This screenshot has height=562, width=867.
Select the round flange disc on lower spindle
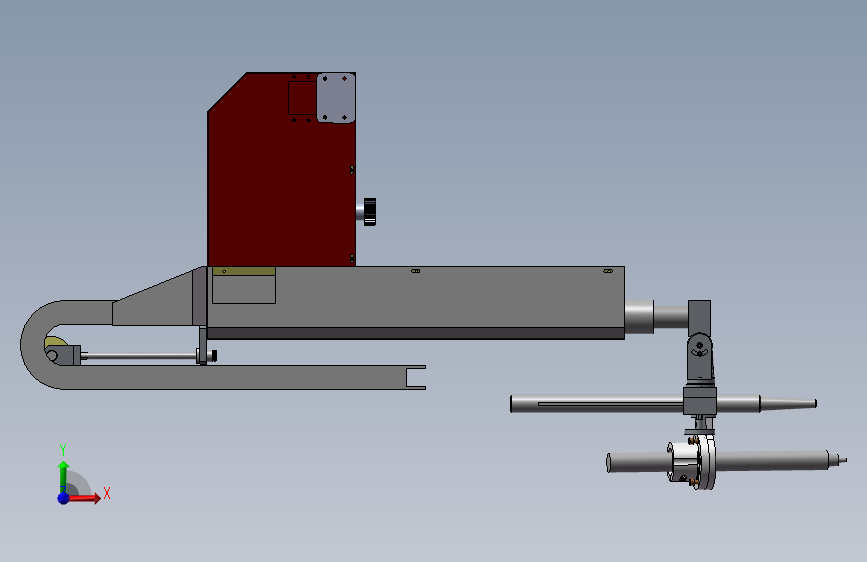pyautogui.click(x=708, y=462)
